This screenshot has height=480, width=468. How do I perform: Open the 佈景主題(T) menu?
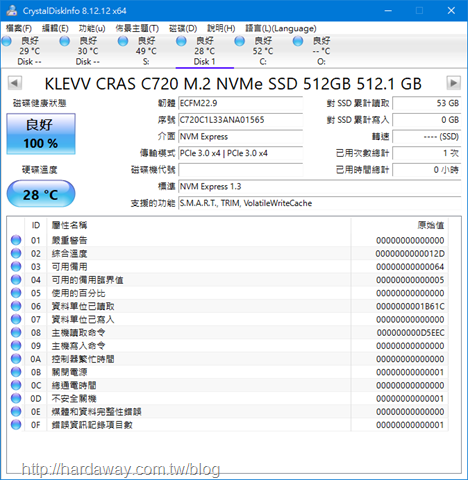137,28
